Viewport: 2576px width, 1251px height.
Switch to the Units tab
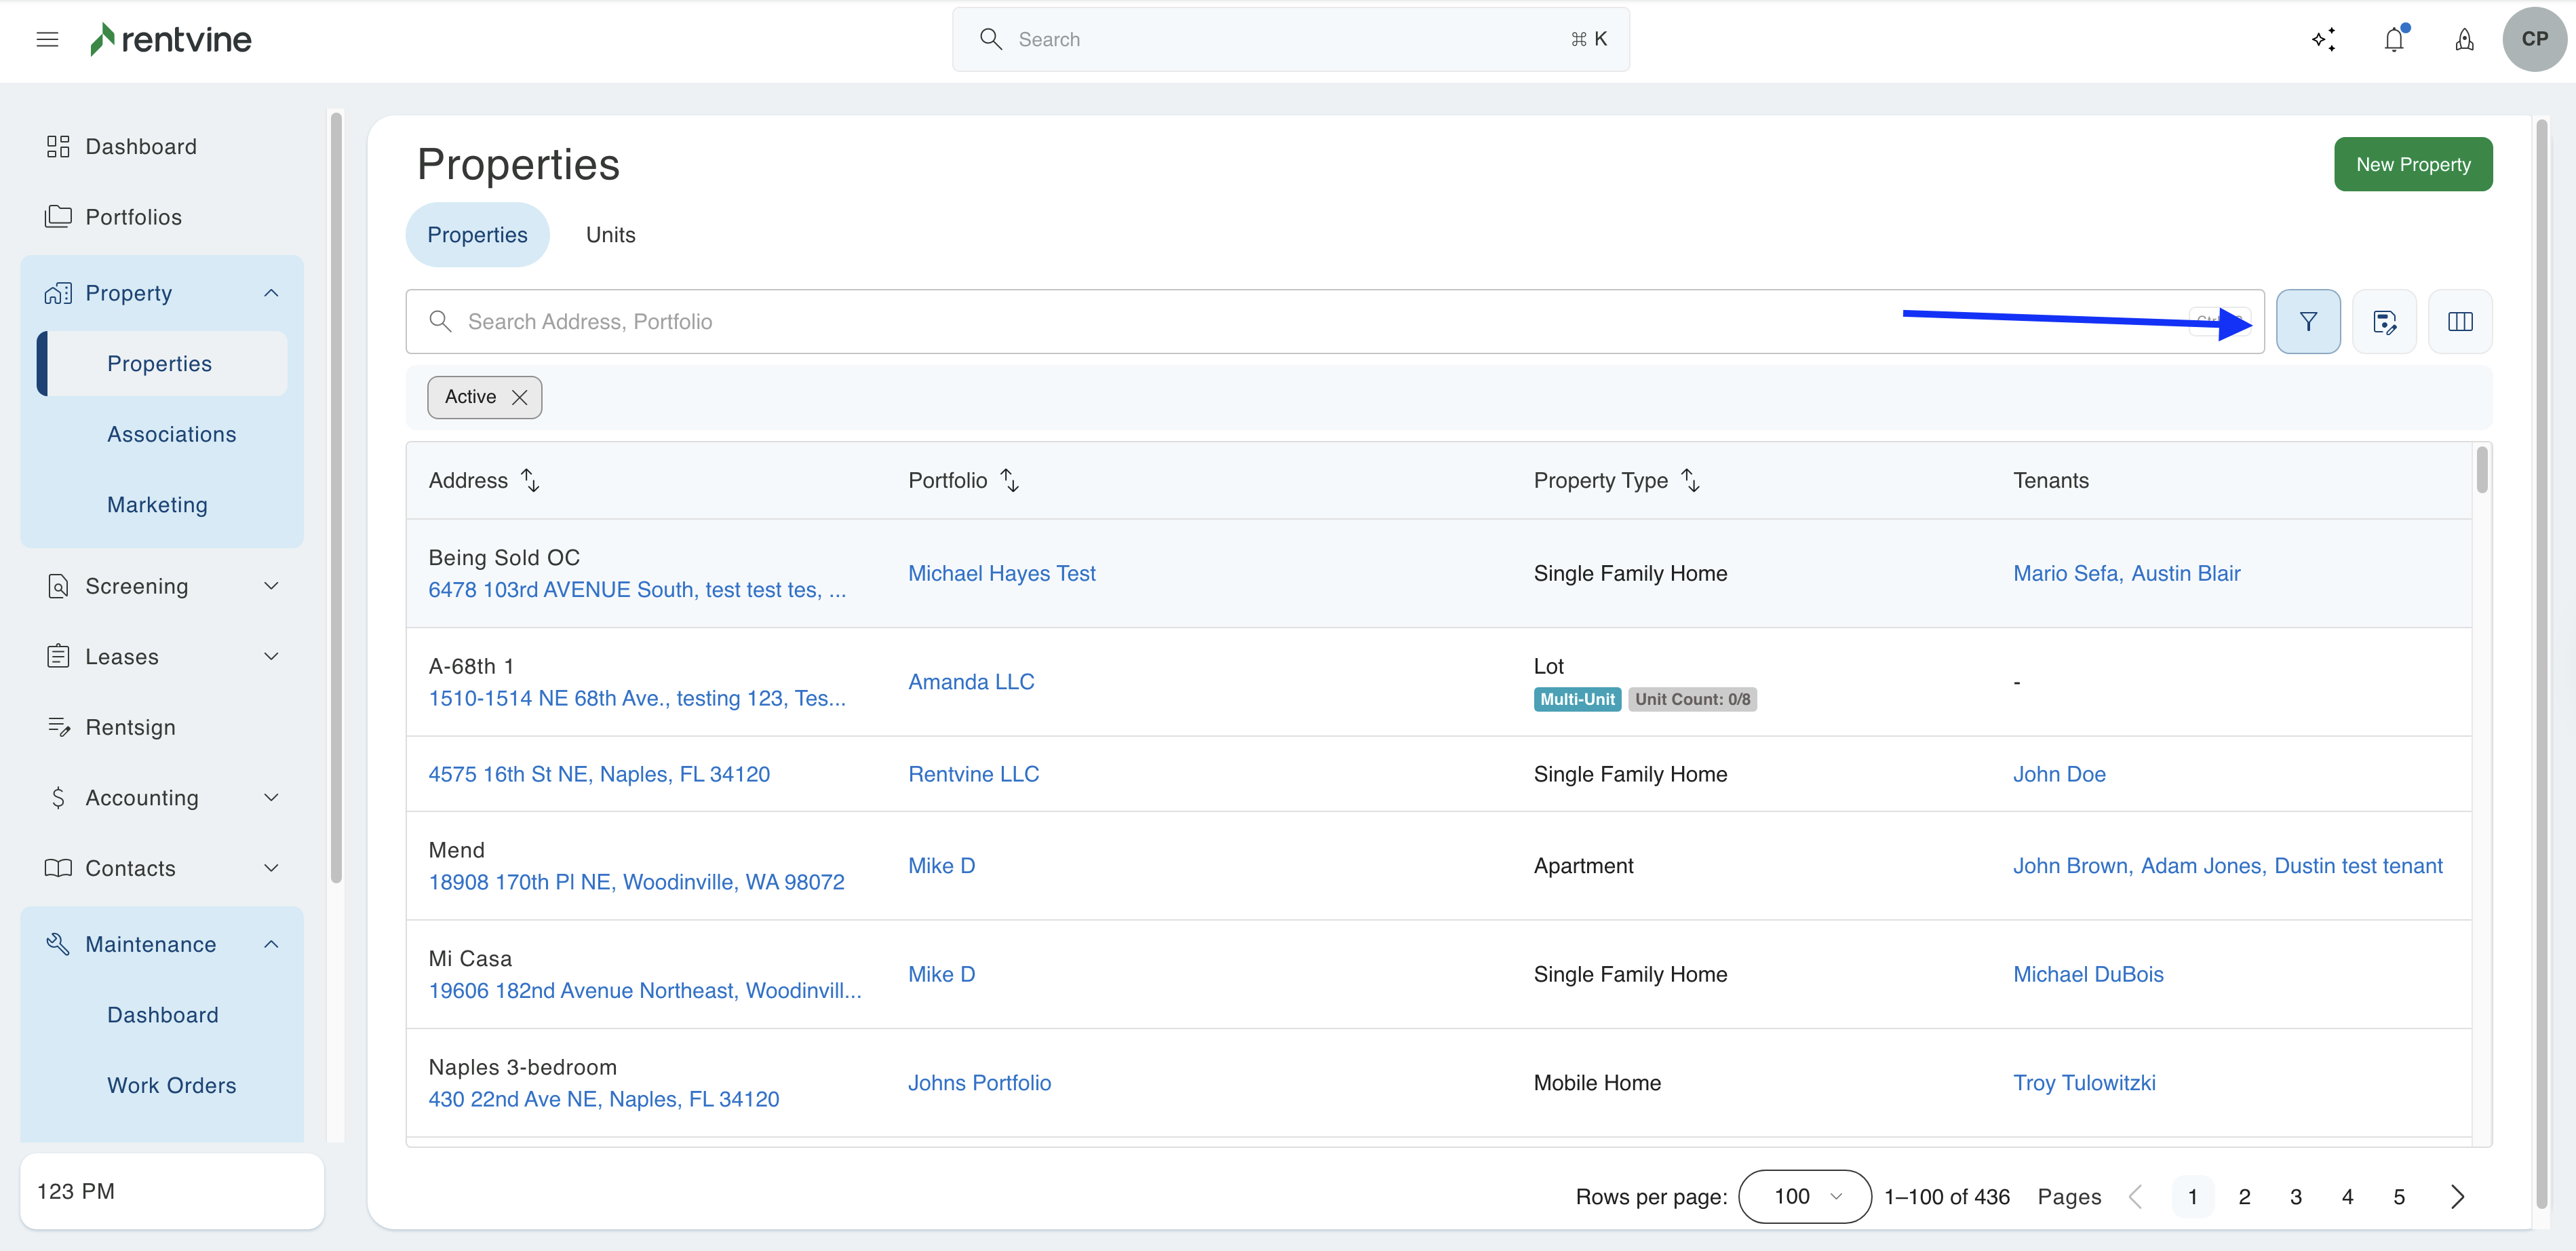click(610, 234)
